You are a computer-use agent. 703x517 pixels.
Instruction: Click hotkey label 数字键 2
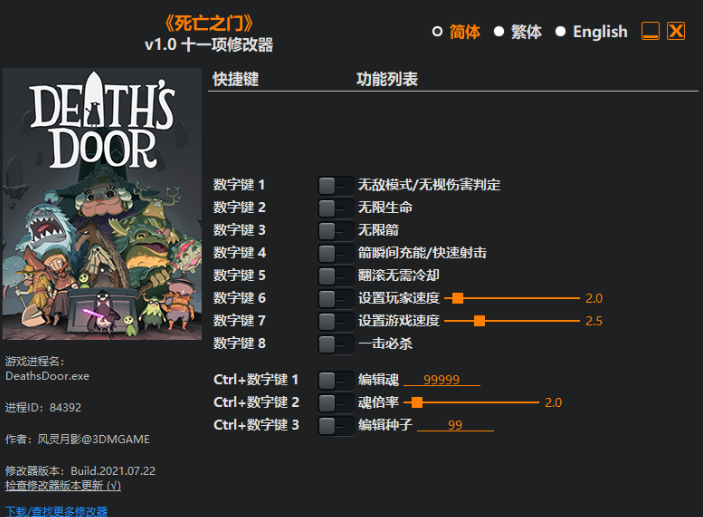(239, 208)
